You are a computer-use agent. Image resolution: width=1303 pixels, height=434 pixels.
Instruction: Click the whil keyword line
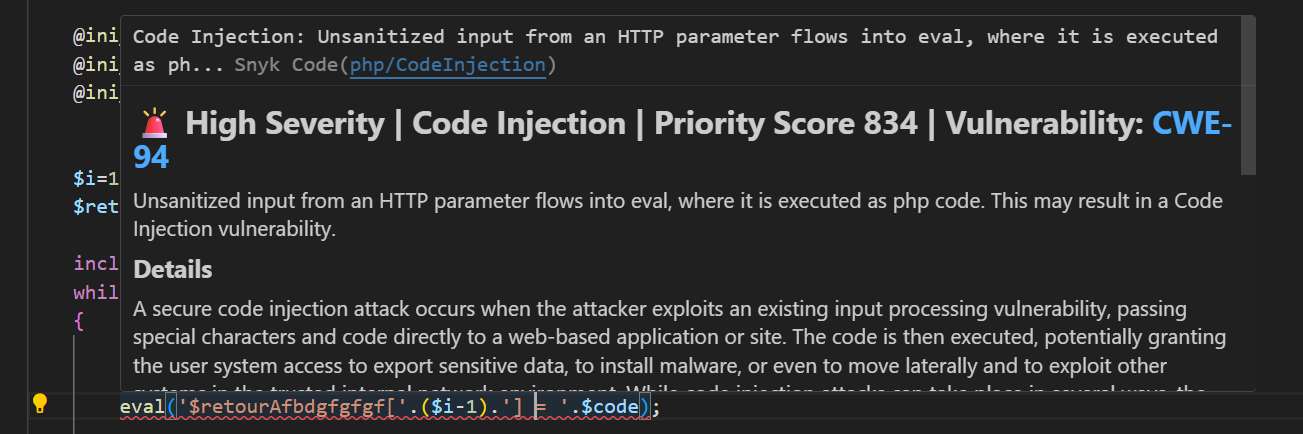coord(96,293)
